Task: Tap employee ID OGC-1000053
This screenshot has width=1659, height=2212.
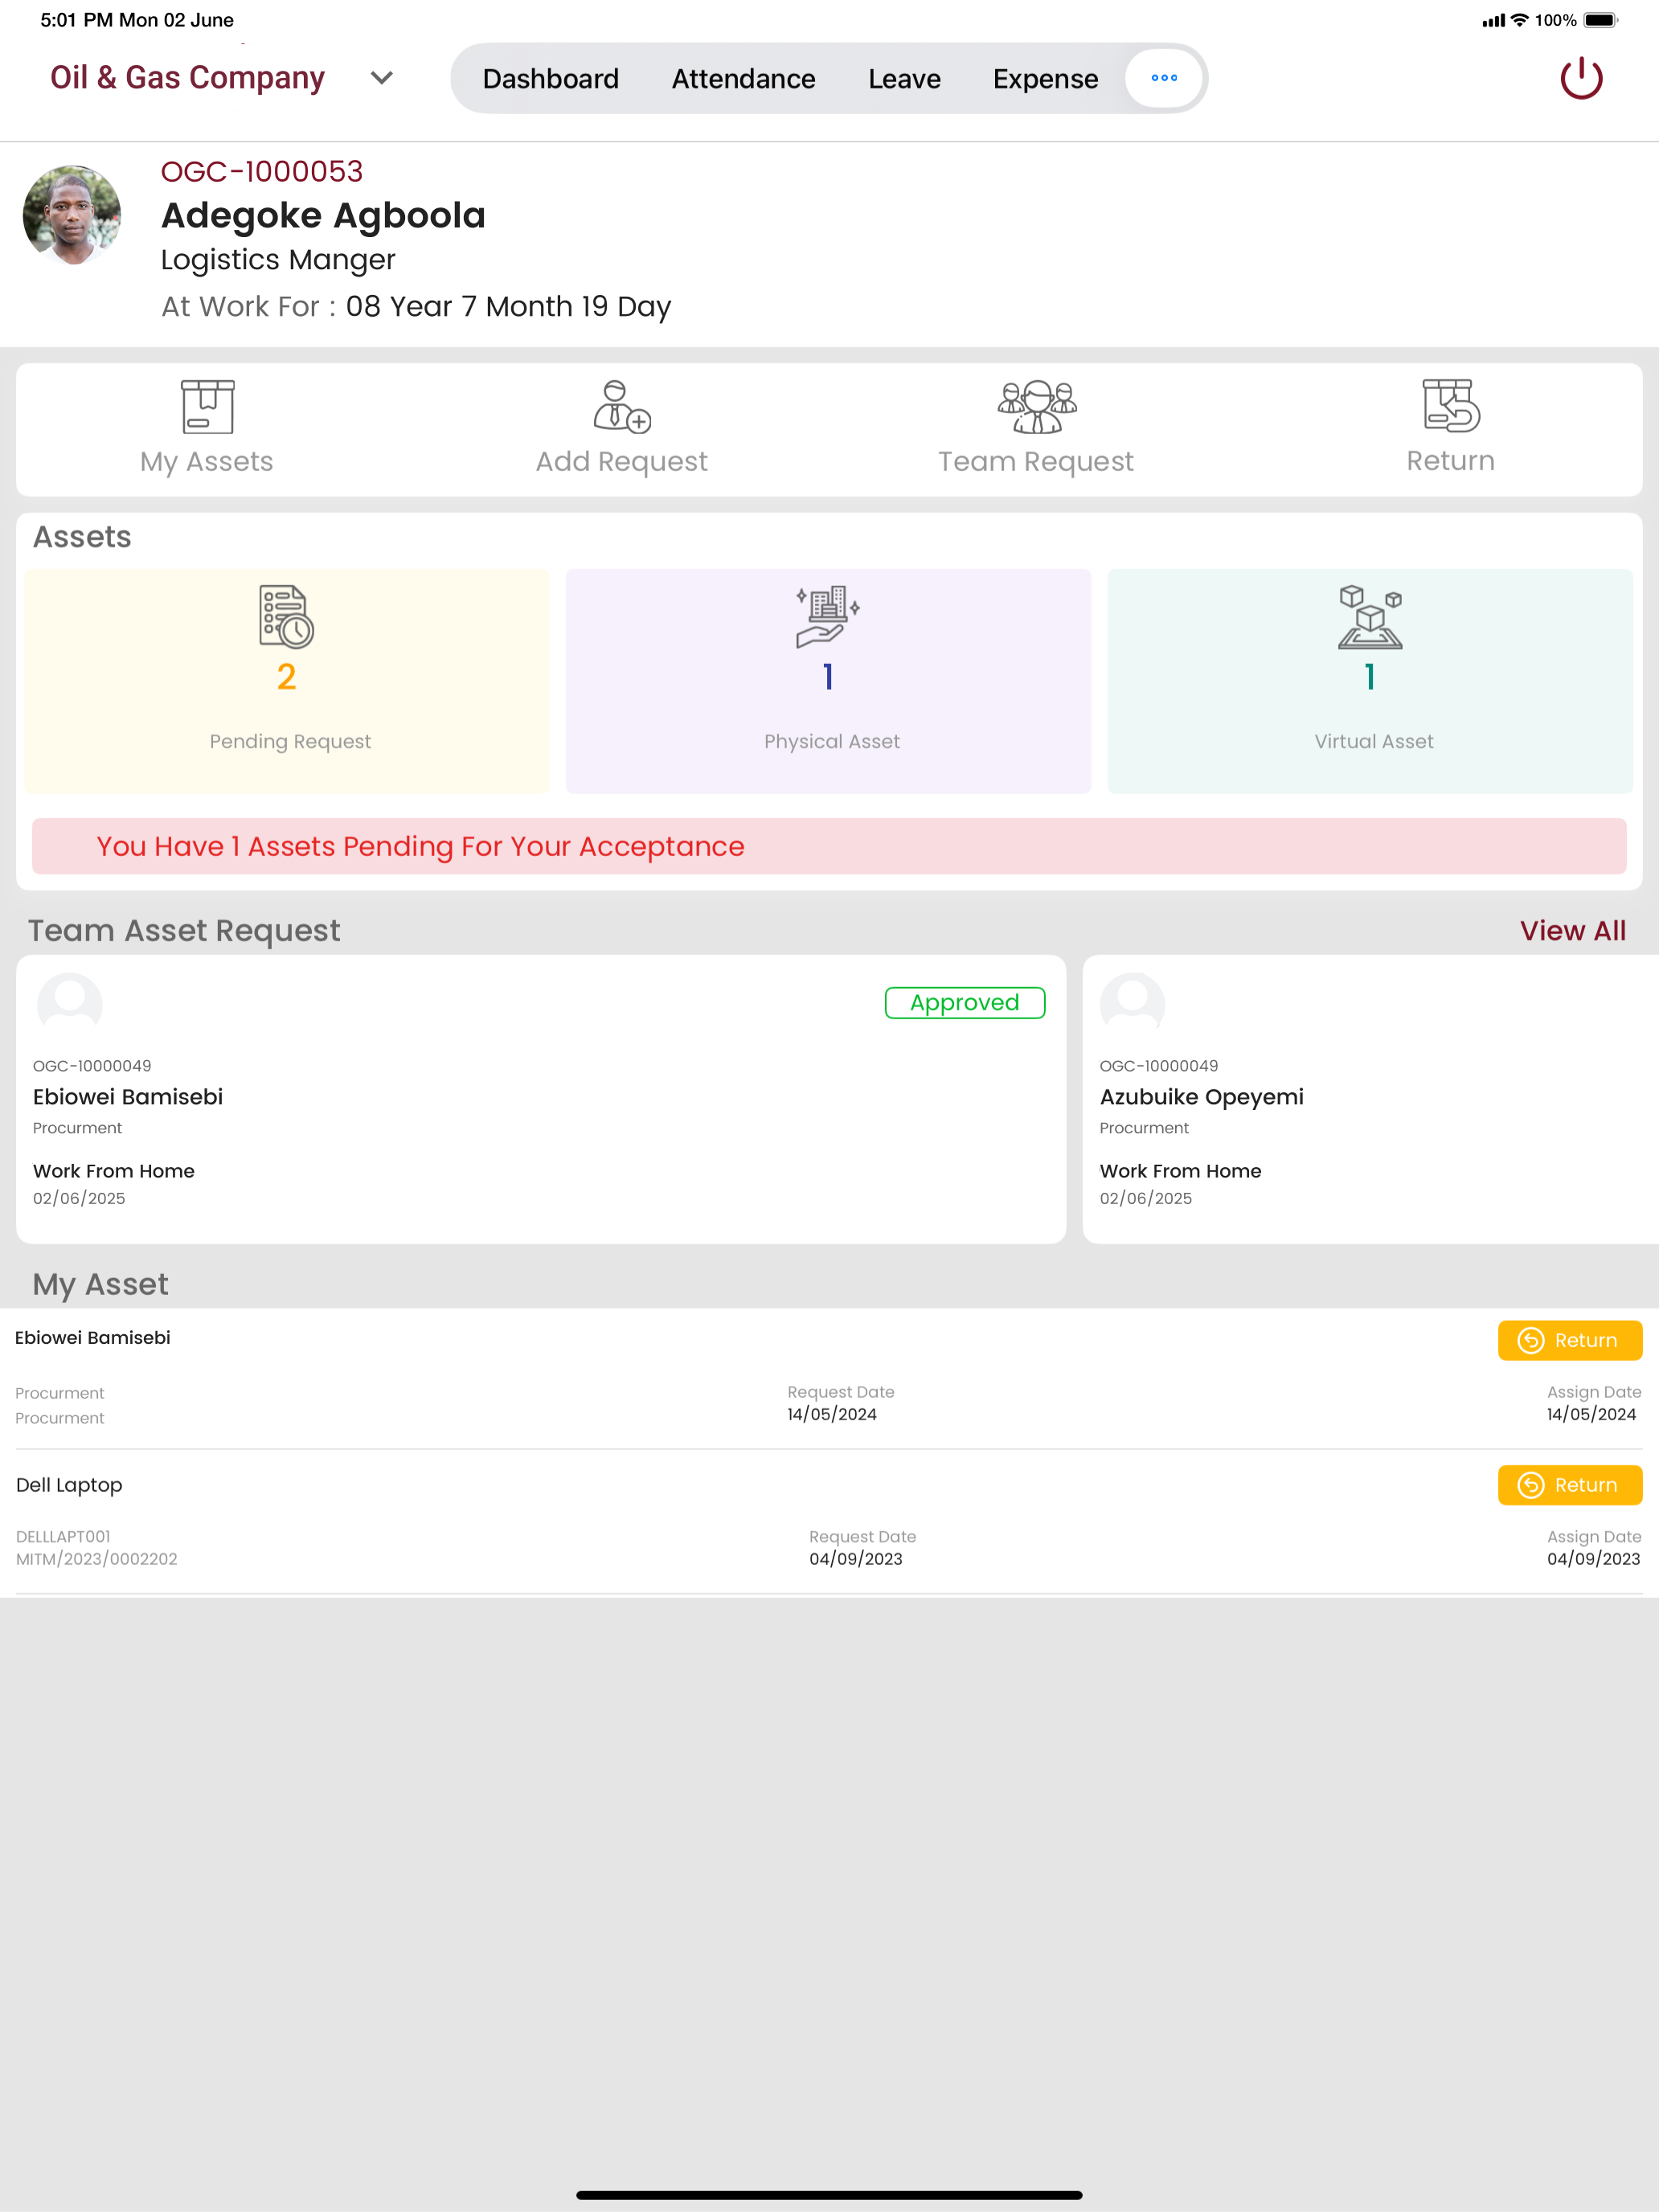Action: [262, 171]
